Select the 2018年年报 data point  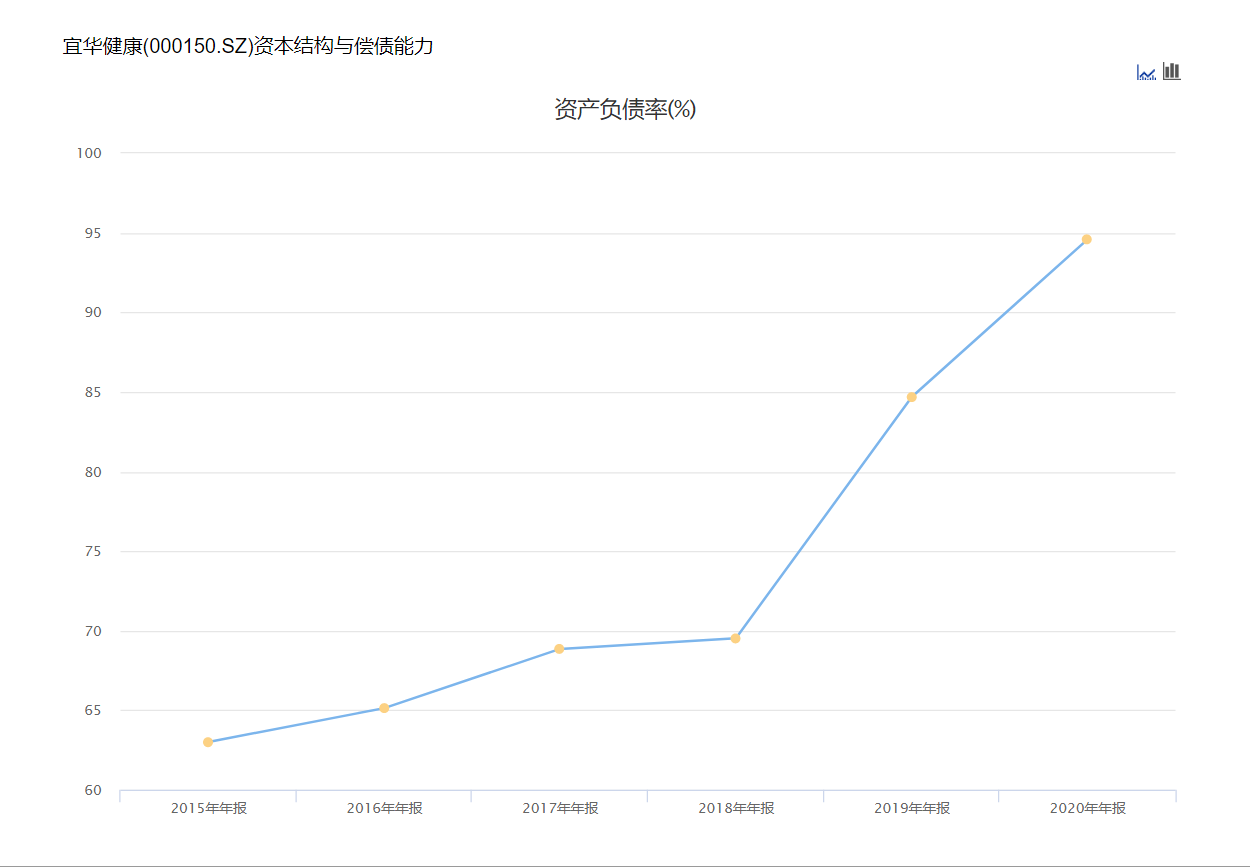(x=735, y=638)
